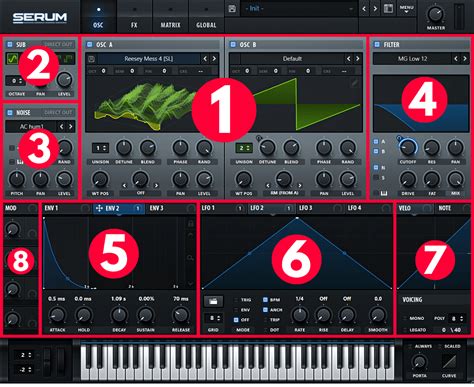Load previous wavetable in OSC A
Viewport: 474px width, 387px height.
click(x=205, y=59)
